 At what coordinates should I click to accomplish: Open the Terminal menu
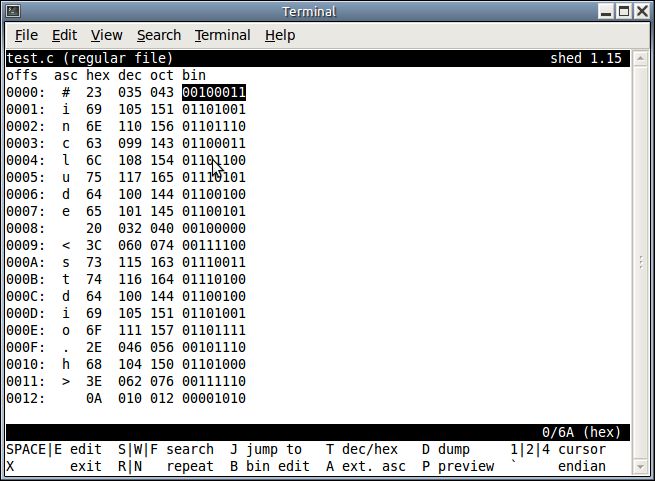[x=223, y=35]
